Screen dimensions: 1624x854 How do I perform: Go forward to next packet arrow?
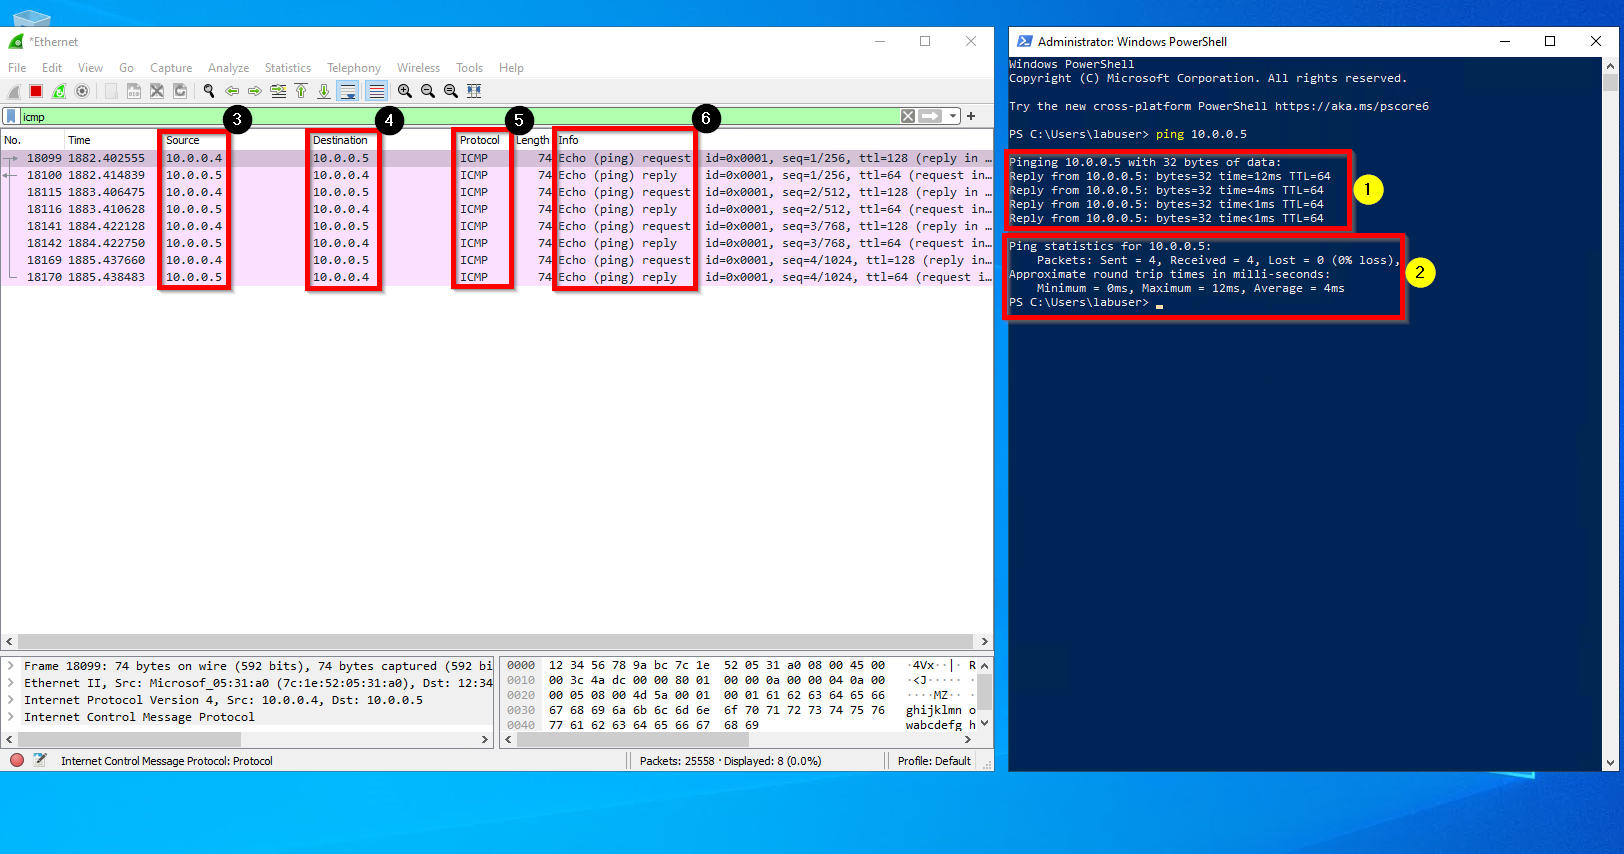[255, 91]
